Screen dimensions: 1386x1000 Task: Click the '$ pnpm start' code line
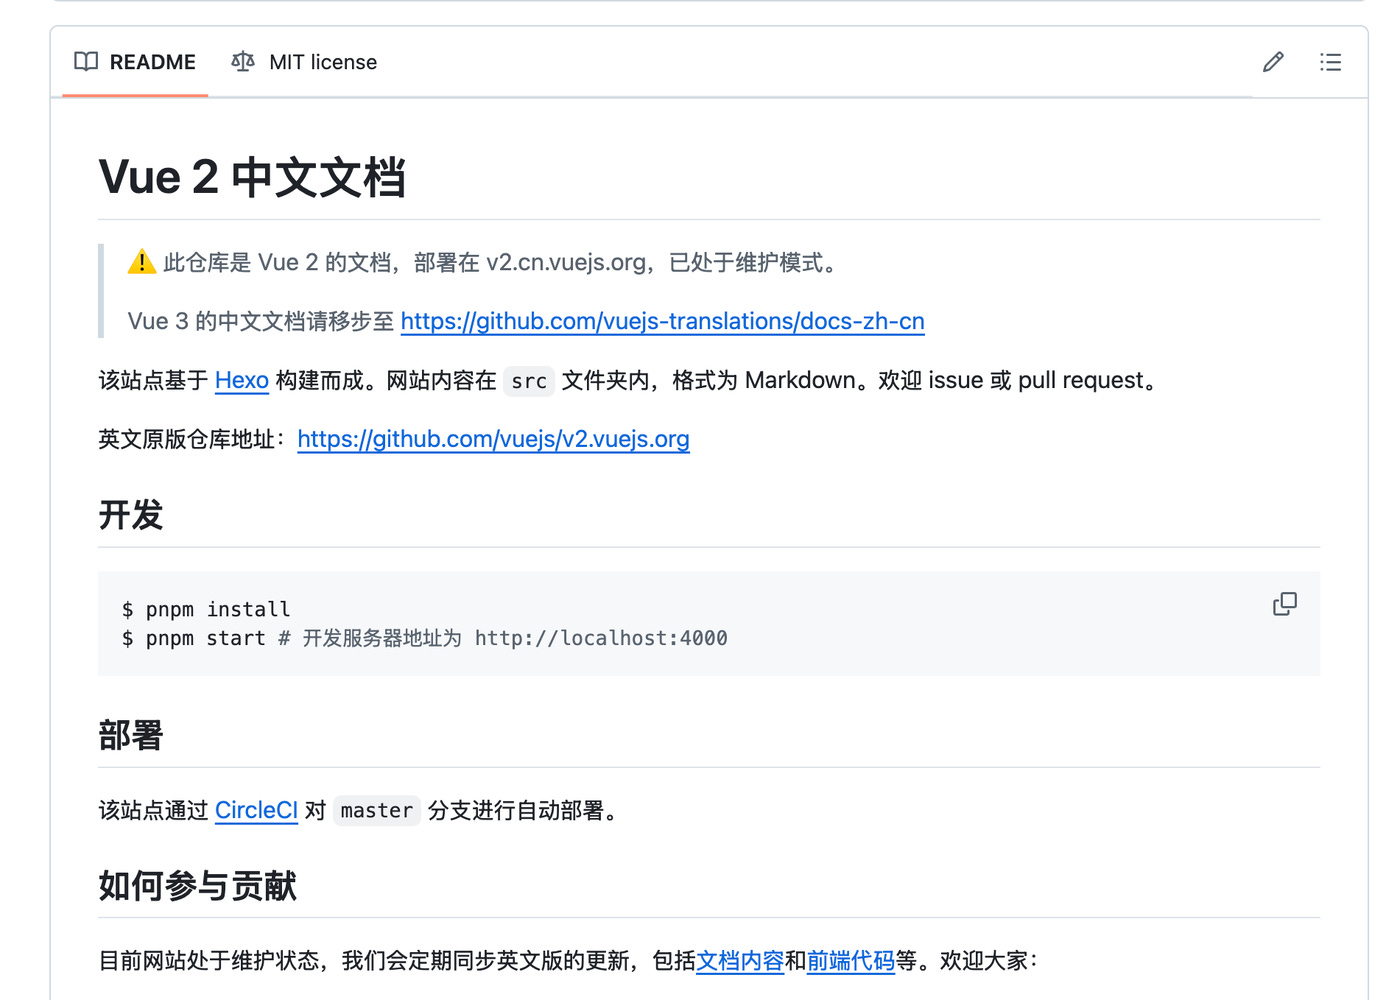click(194, 638)
